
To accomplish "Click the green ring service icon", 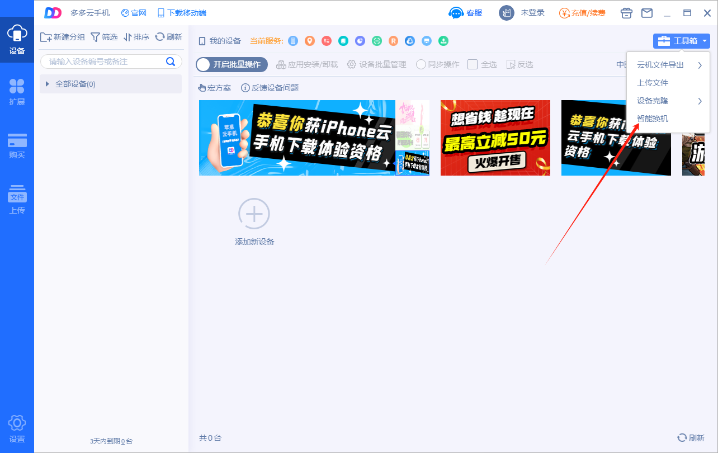I will 376,41.
